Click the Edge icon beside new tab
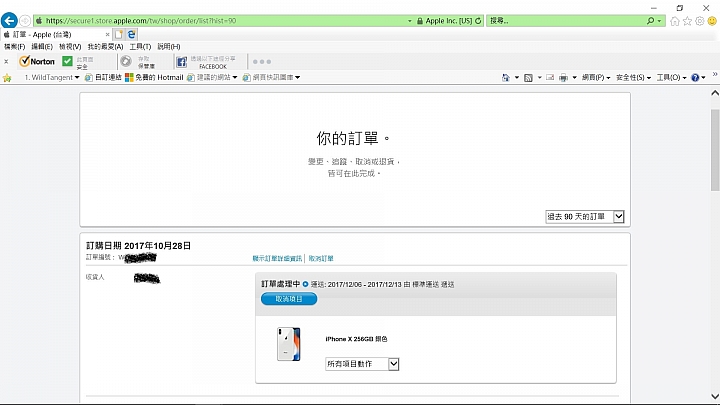 coord(131,34)
